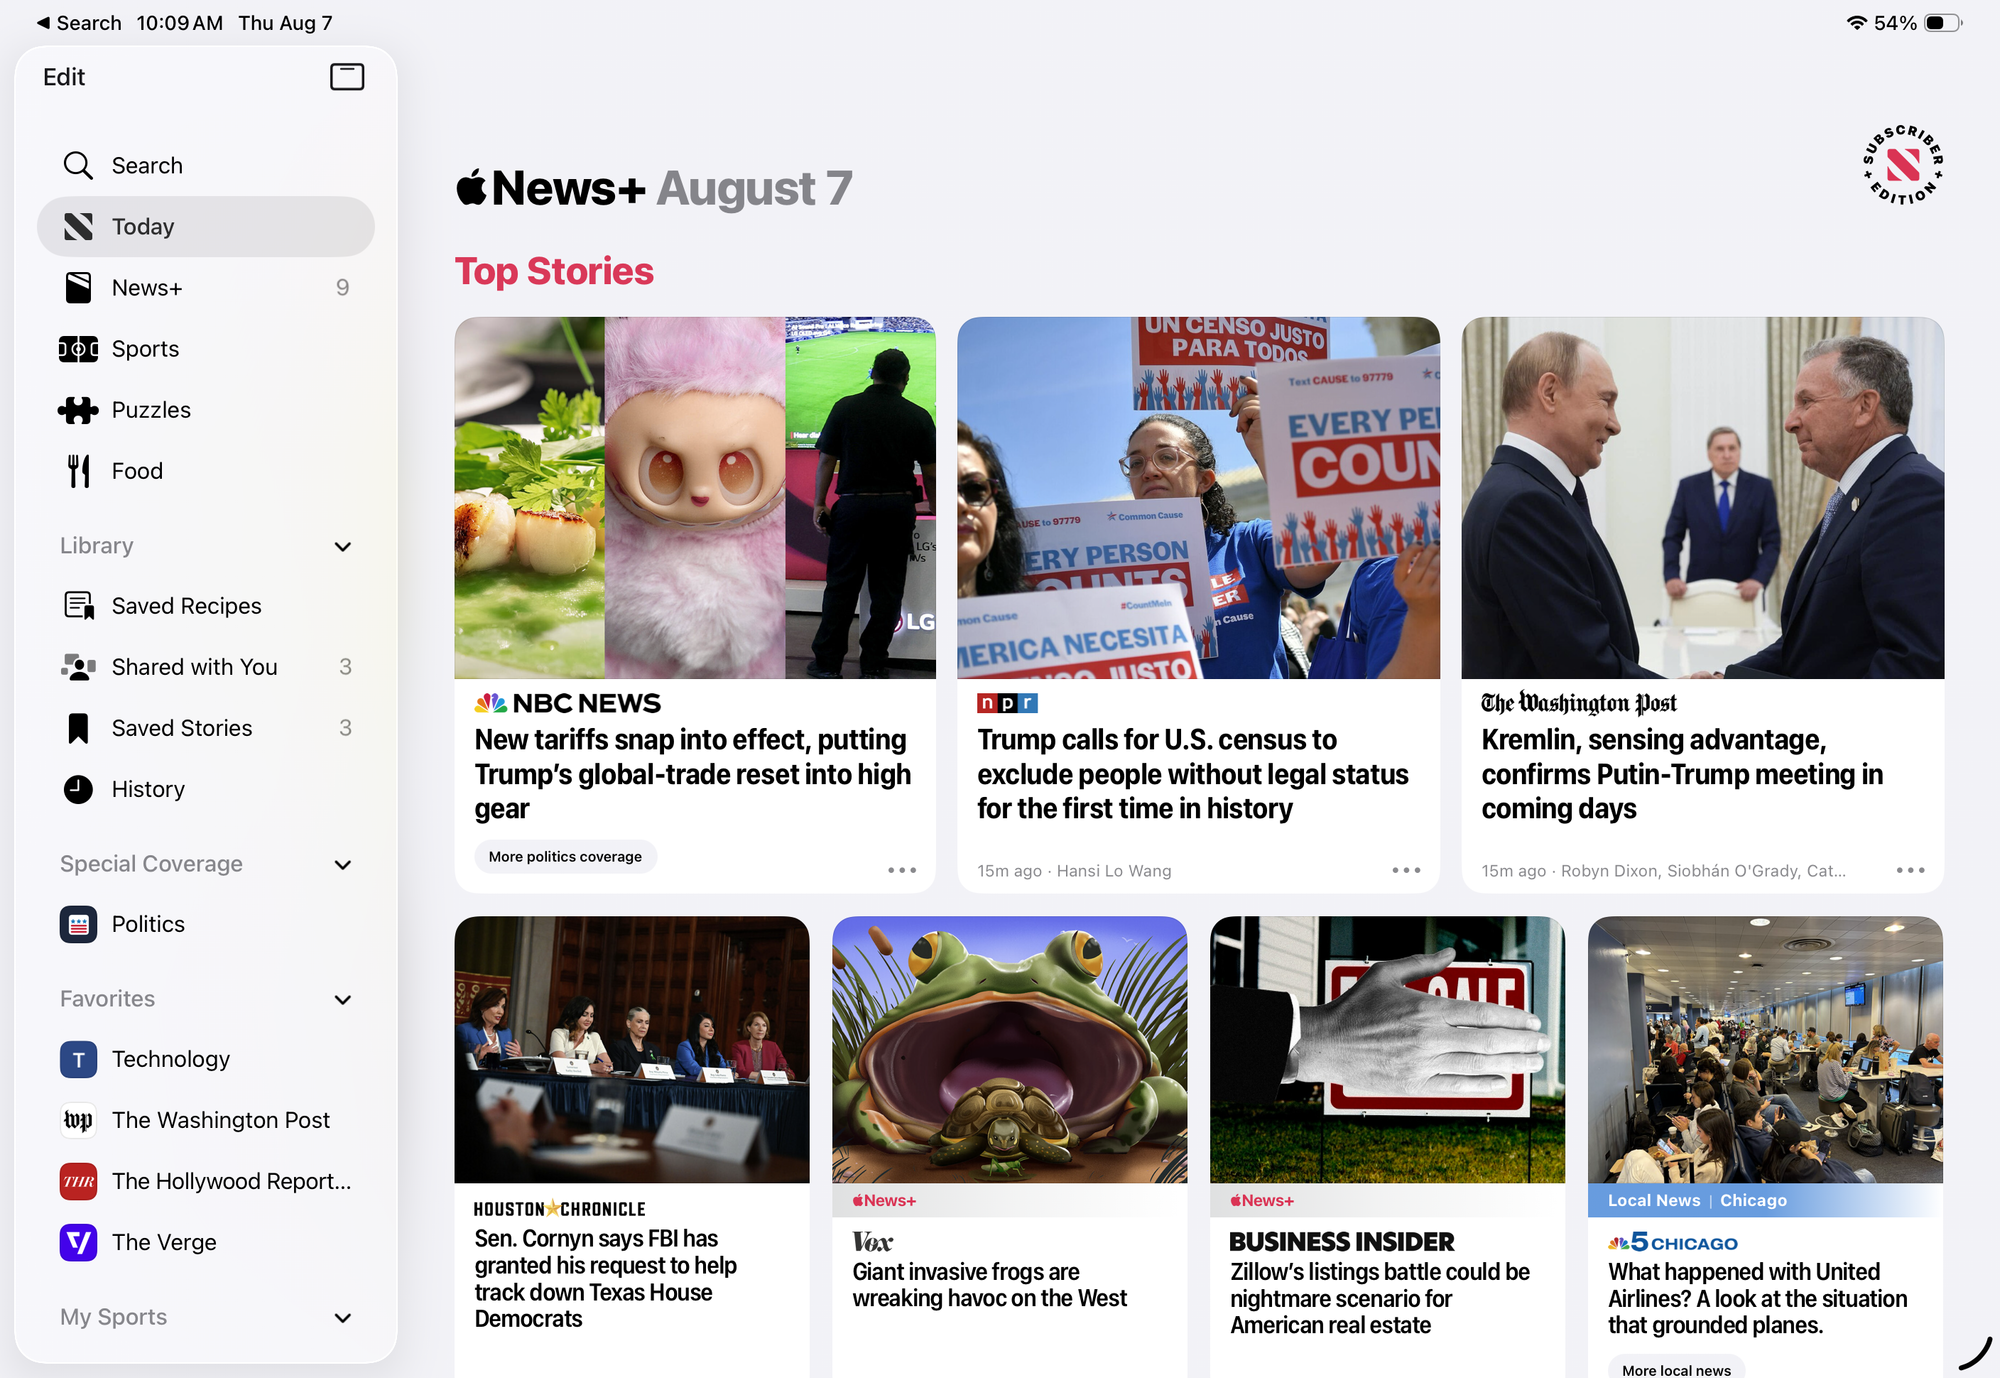Collapse the My Sports section
This screenshot has height=1378, width=2000.
pos(343,1317)
